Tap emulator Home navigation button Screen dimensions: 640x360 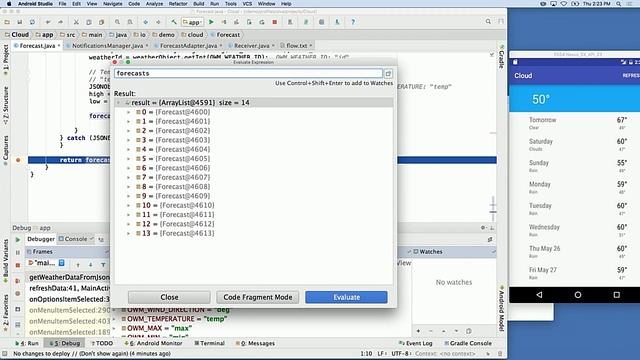pyautogui.click(x=578, y=295)
